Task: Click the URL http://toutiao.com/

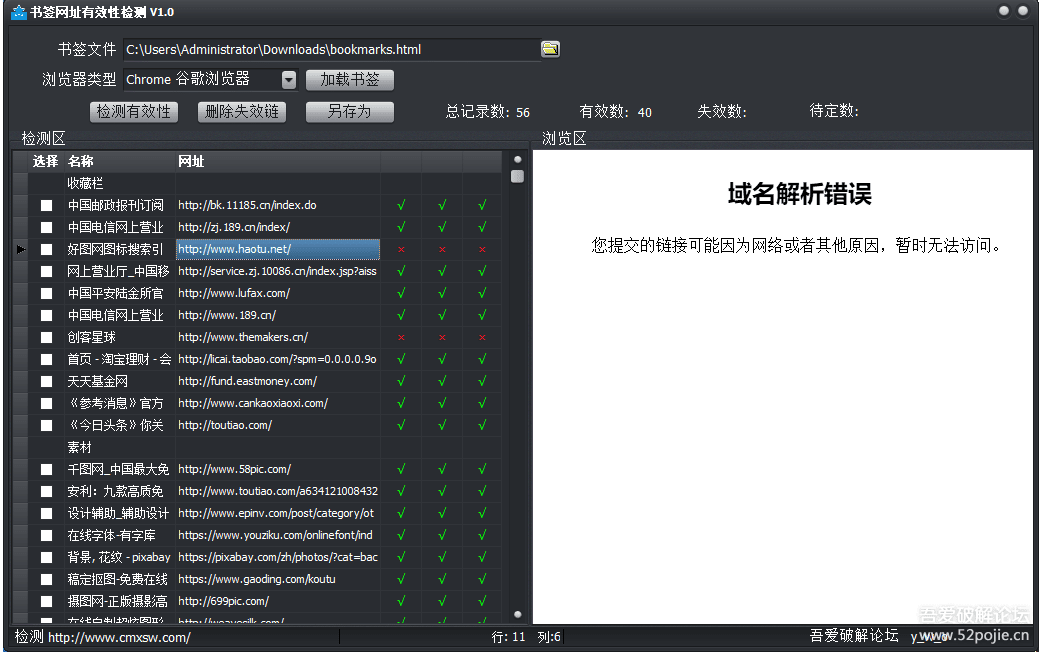Action: (225, 425)
